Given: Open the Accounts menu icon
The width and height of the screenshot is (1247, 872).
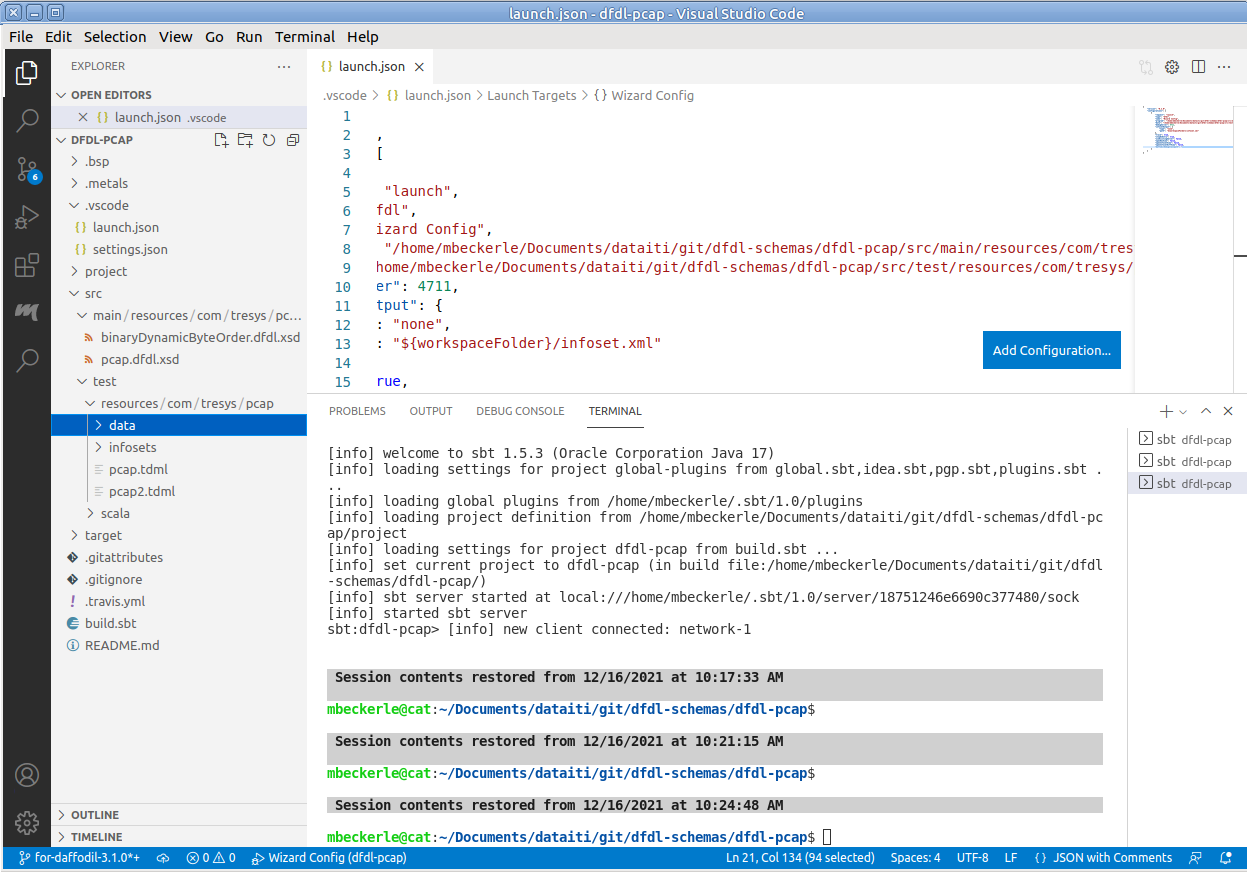Looking at the screenshot, I should tap(27, 775).
